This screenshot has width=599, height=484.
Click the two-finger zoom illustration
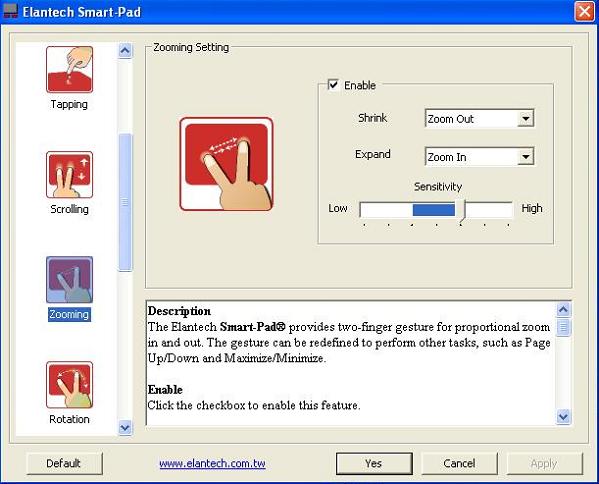coord(226,164)
